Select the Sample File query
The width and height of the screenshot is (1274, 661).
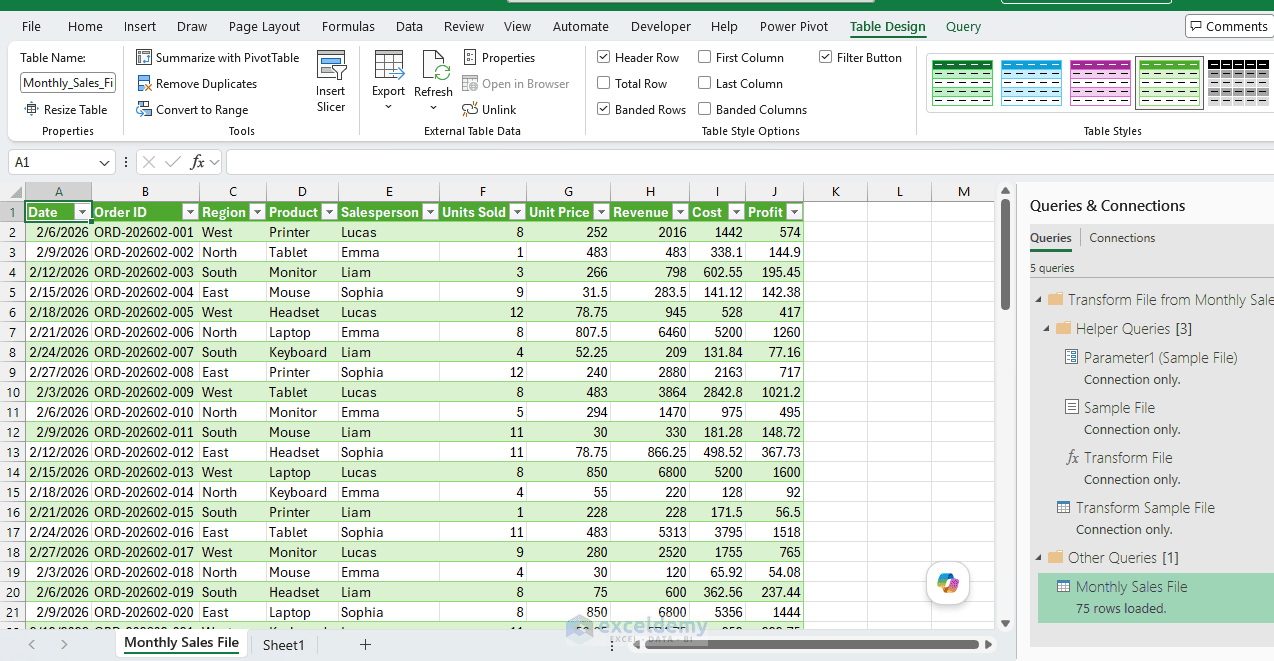pos(1119,408)
